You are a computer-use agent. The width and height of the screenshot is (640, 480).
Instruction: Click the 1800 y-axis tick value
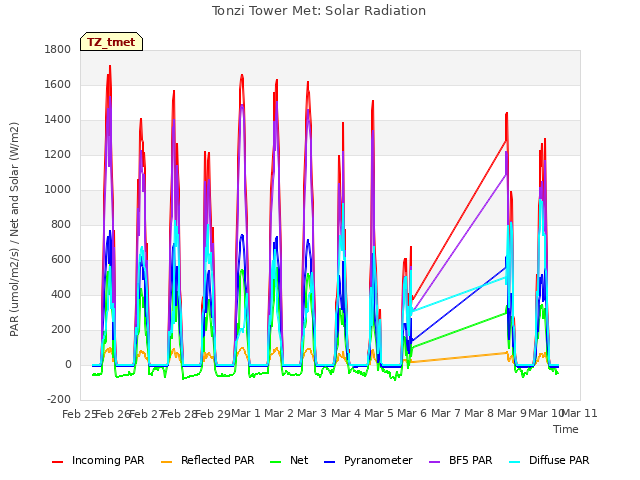58,49
